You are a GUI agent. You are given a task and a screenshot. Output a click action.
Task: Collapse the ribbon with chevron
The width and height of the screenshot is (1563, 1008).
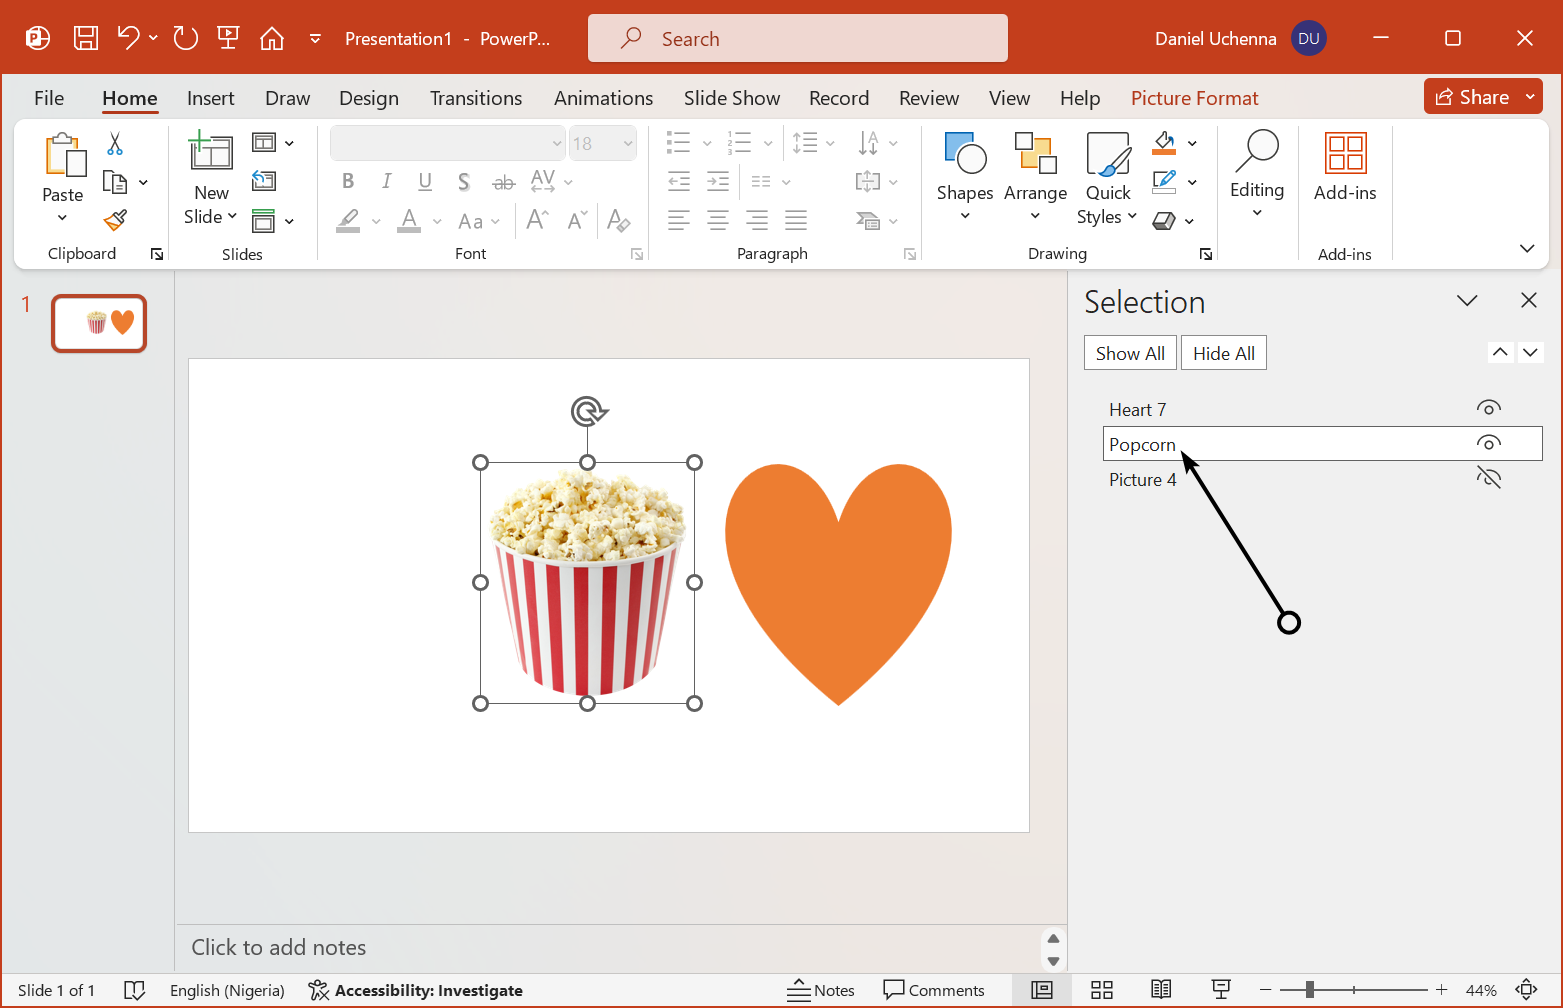1526,249
